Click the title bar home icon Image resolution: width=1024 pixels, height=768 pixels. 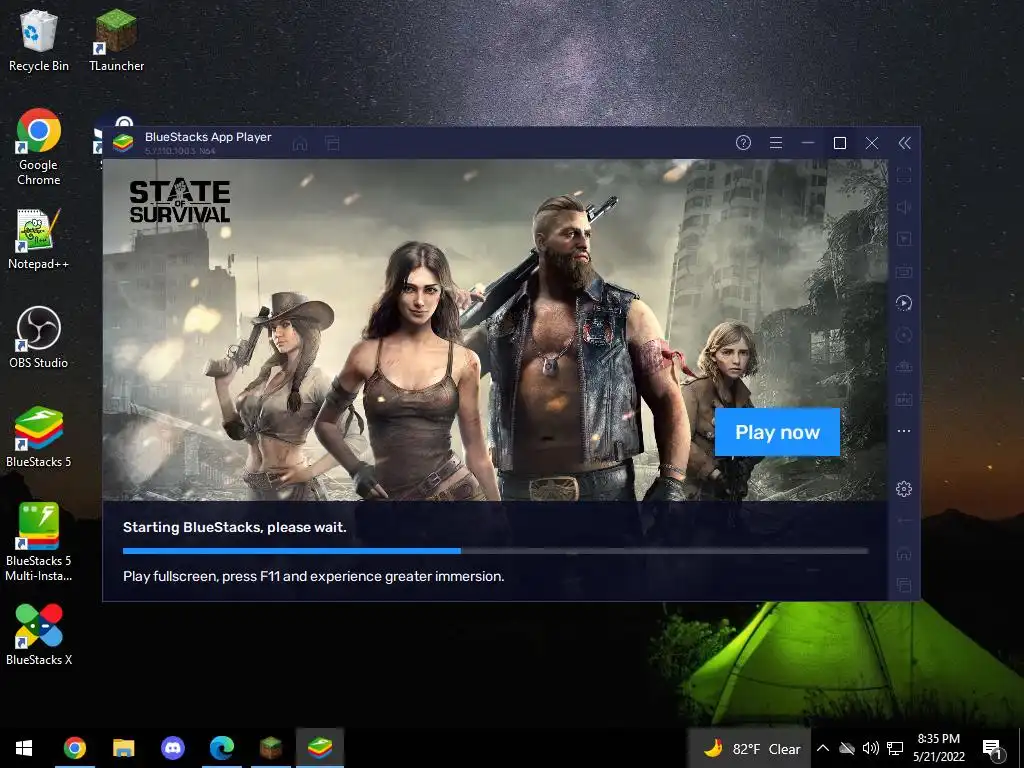click(300, 144)
